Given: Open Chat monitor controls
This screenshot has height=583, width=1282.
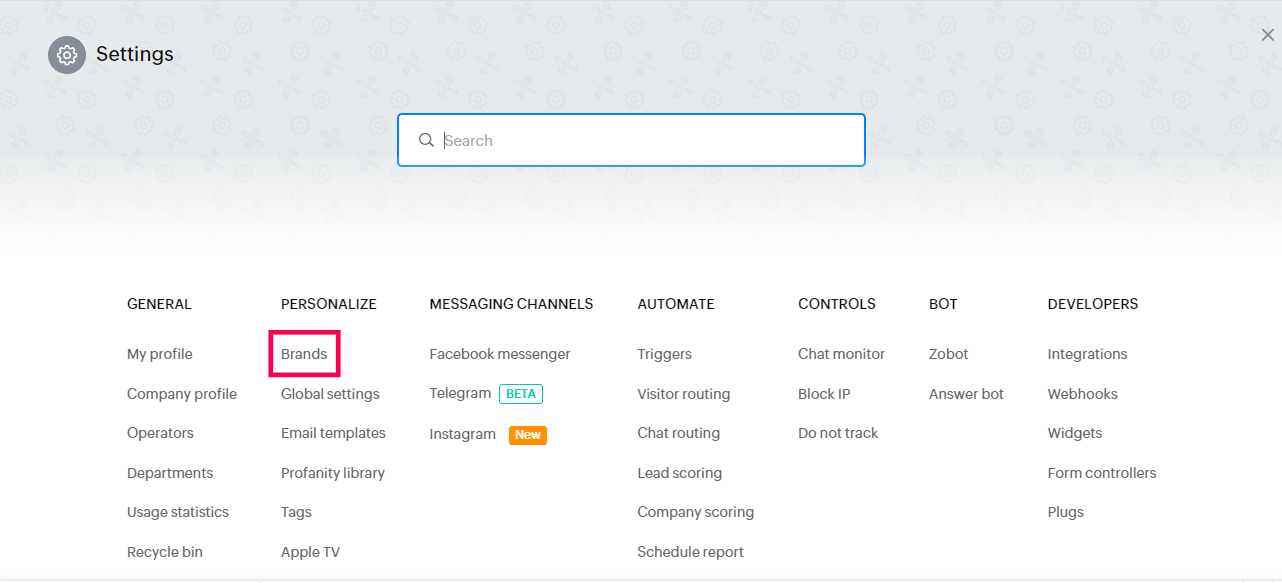Looking at the screenshot, I should coord(841,354).
